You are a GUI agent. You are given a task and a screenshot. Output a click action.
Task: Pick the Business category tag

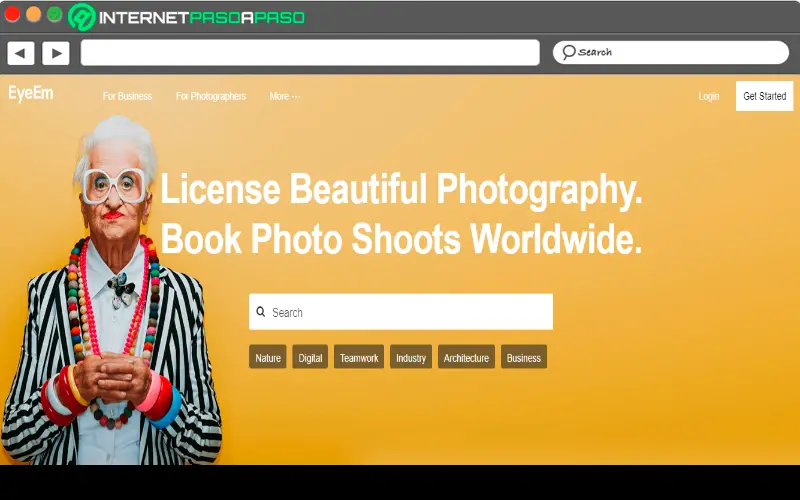coord(524,357)
